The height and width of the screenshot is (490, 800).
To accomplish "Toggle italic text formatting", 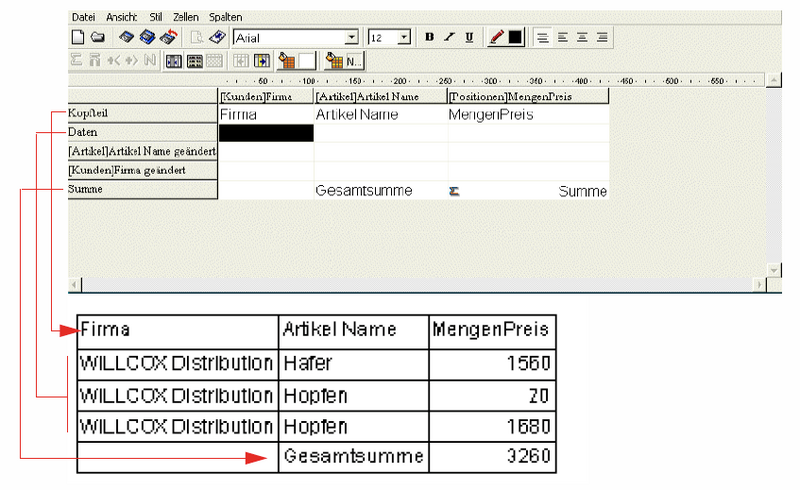I will (x=449, y=37).
